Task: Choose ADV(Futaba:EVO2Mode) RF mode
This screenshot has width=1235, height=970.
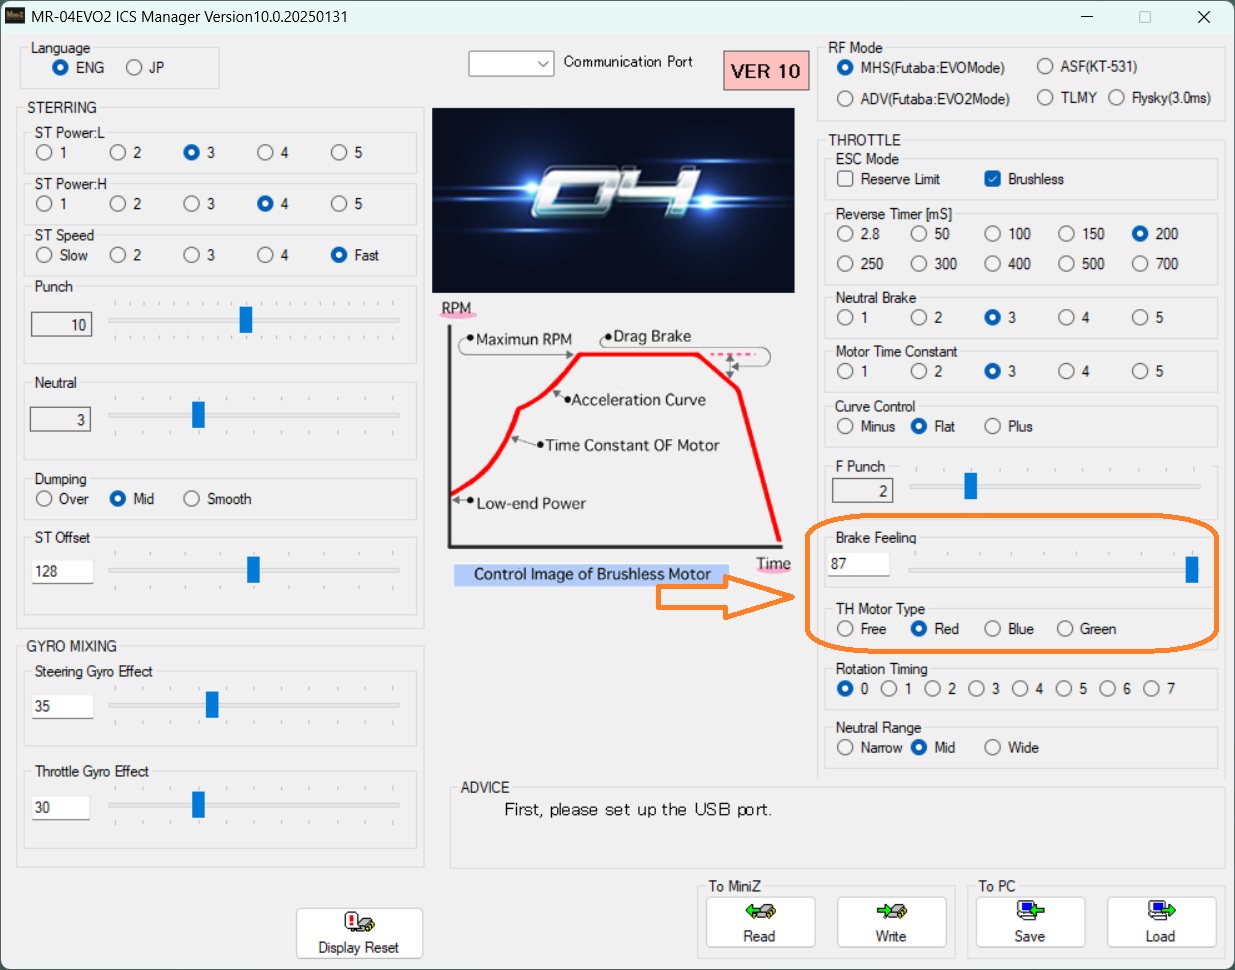Action: coord(846,99)
